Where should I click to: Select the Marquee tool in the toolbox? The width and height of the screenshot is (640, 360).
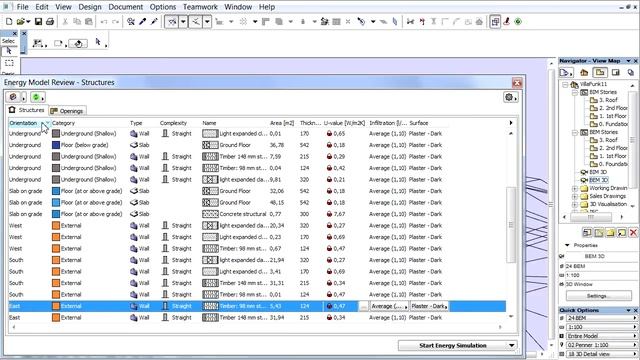click(x=9, y=63)
